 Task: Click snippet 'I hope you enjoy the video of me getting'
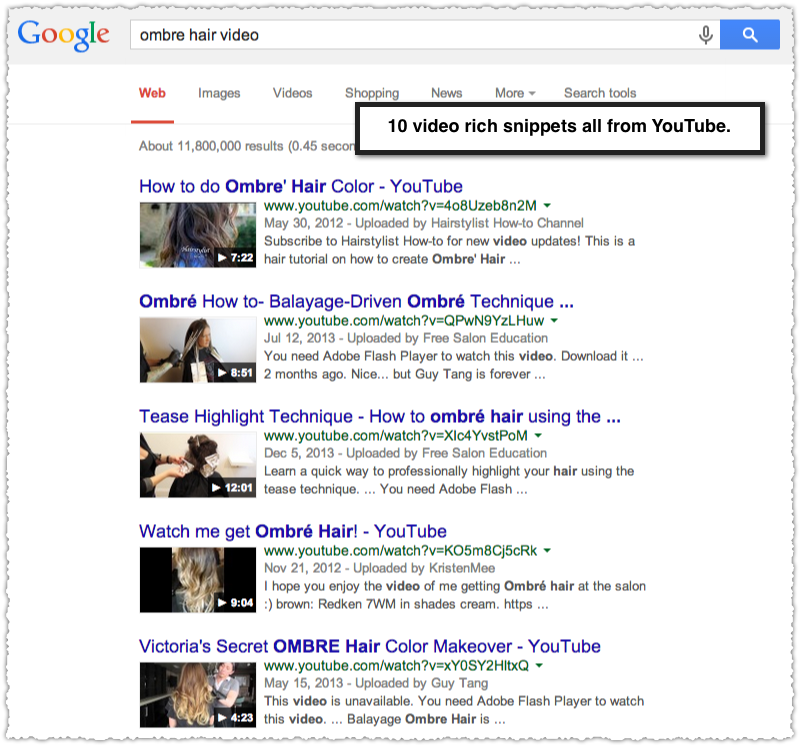coord(382,586)
